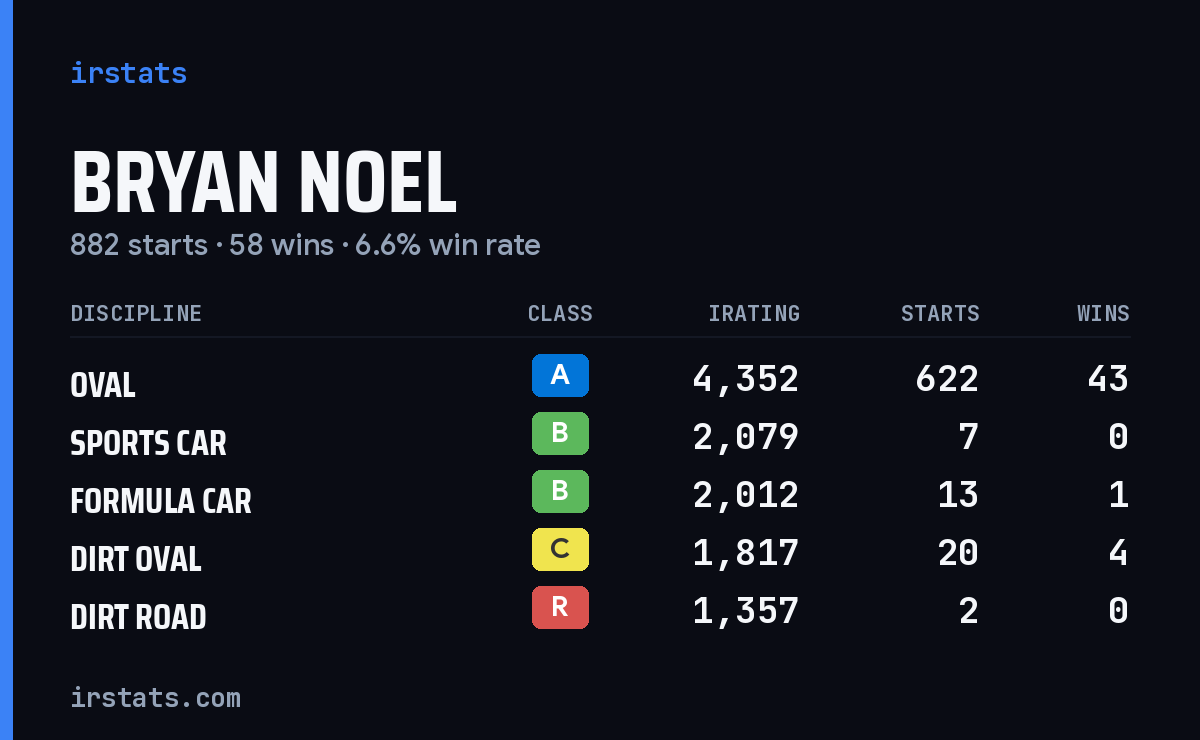Viewport: 1200px width, 740px height.
Task: Click the green B badge in Formula Car row
Action: click(560, 491)
